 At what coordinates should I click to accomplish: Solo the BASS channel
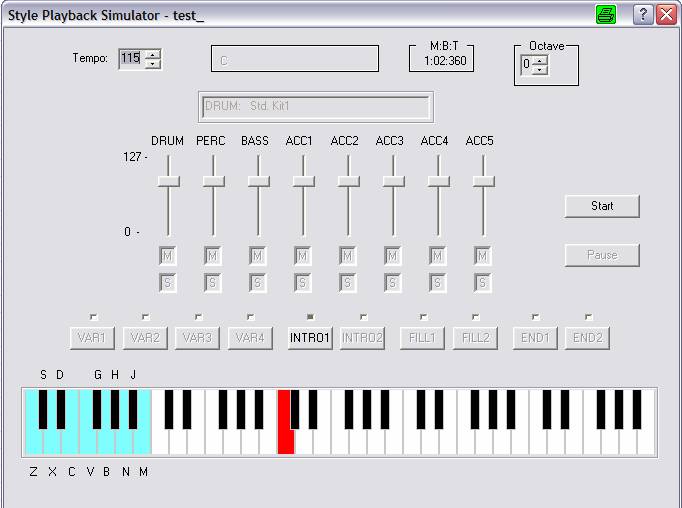pos(257,283)
